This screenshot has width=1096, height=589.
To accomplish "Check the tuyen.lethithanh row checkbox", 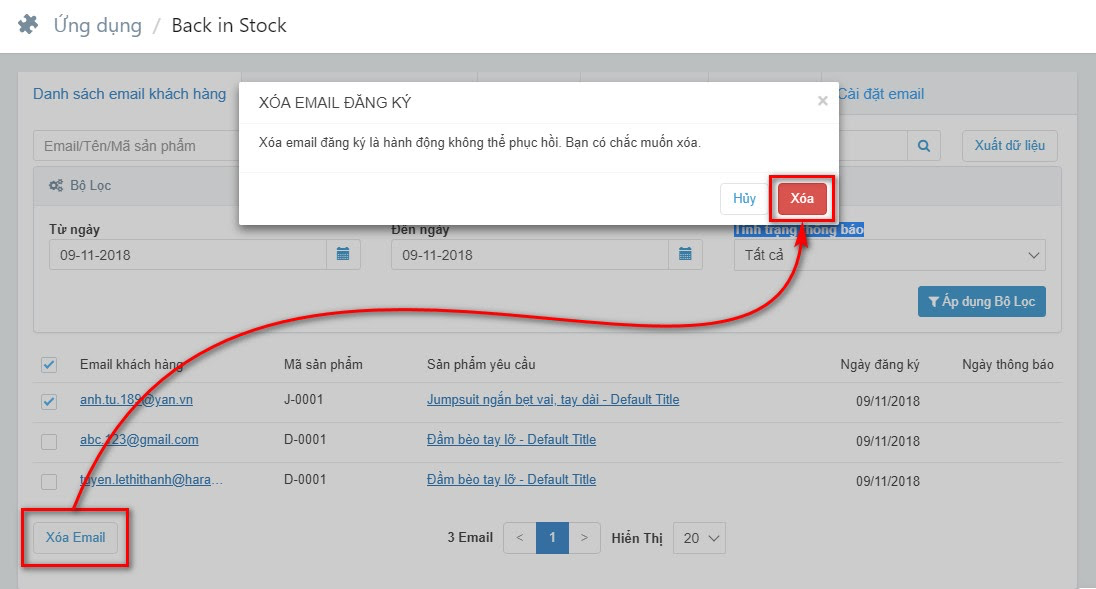I will (x=49, y=481).
